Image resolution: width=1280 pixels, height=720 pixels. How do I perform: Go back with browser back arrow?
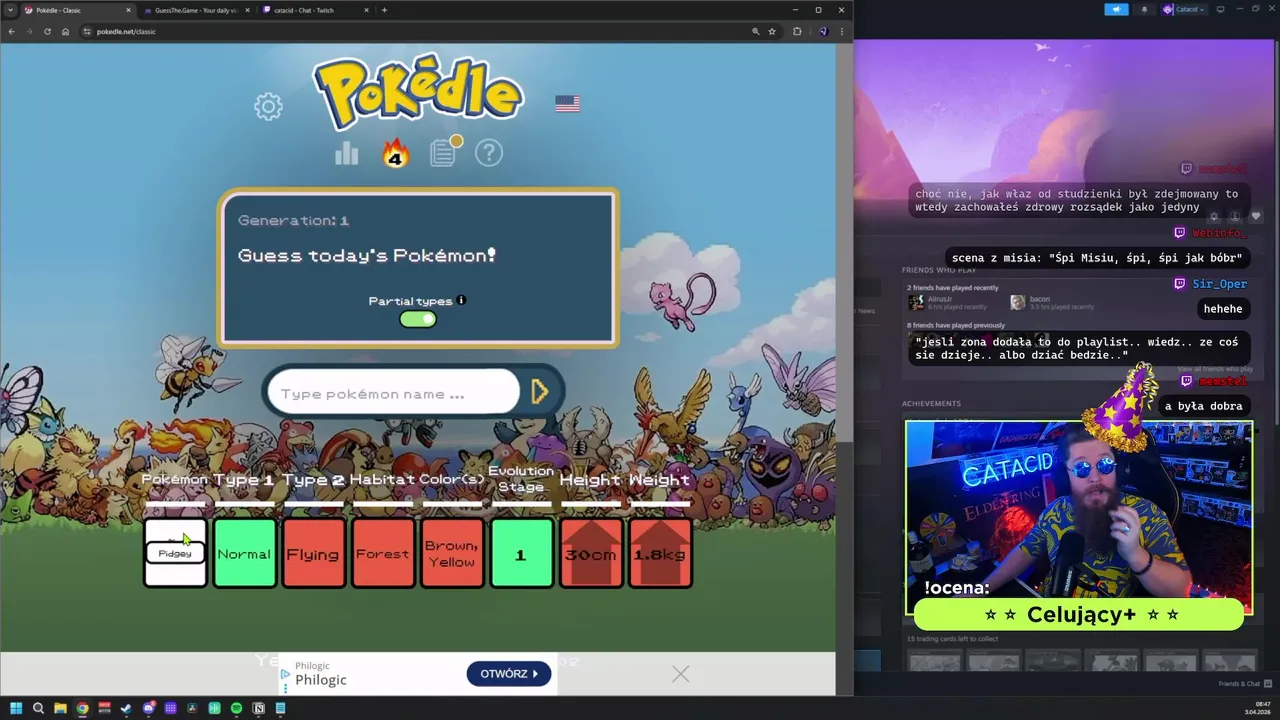coord(11,31)
